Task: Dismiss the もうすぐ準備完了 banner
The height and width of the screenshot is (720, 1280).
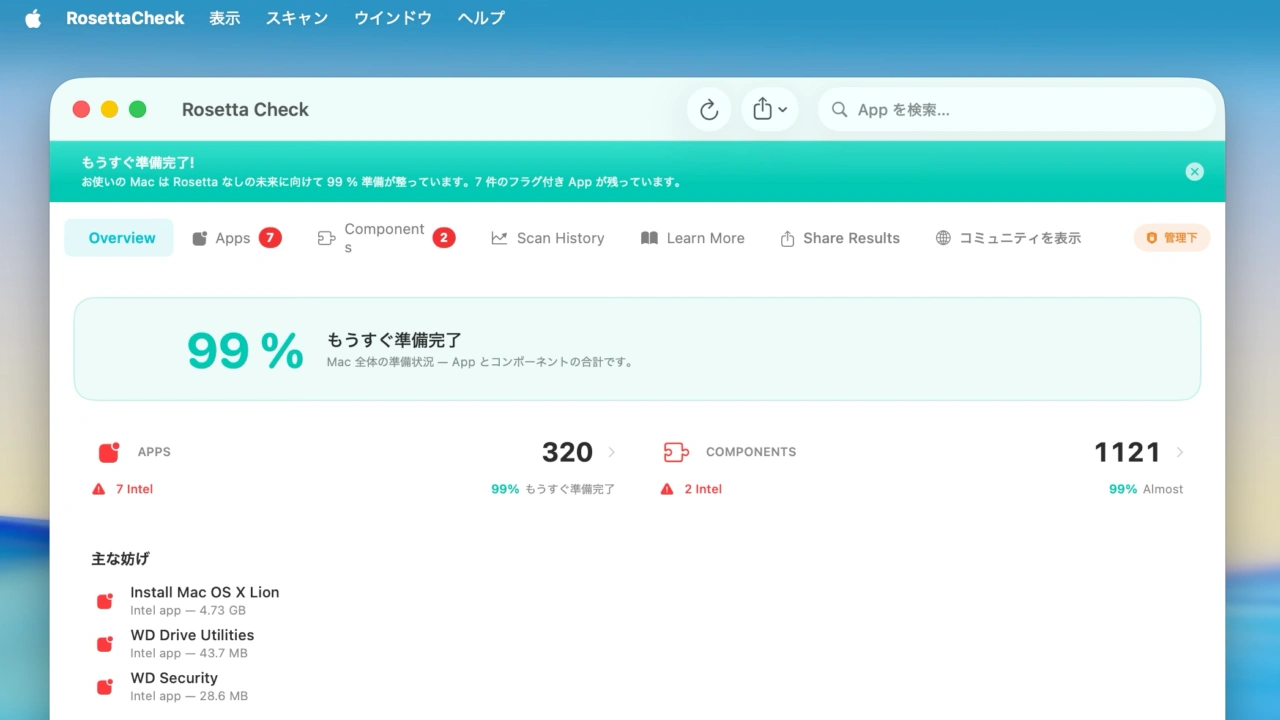Action: click(x=1194, y=171)
